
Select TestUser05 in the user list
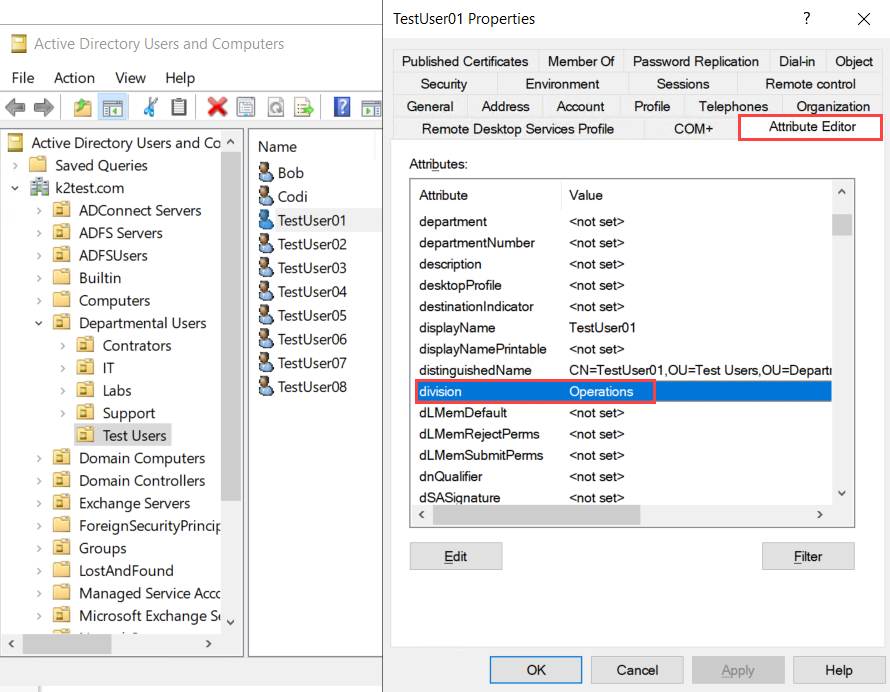pos(312,316)
